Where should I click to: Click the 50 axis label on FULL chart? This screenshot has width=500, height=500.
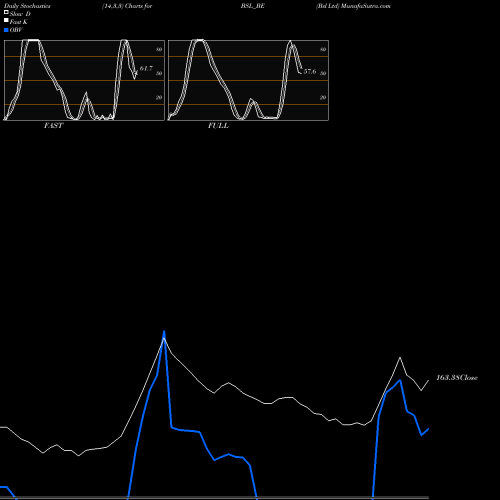click(x=323, y=73)
